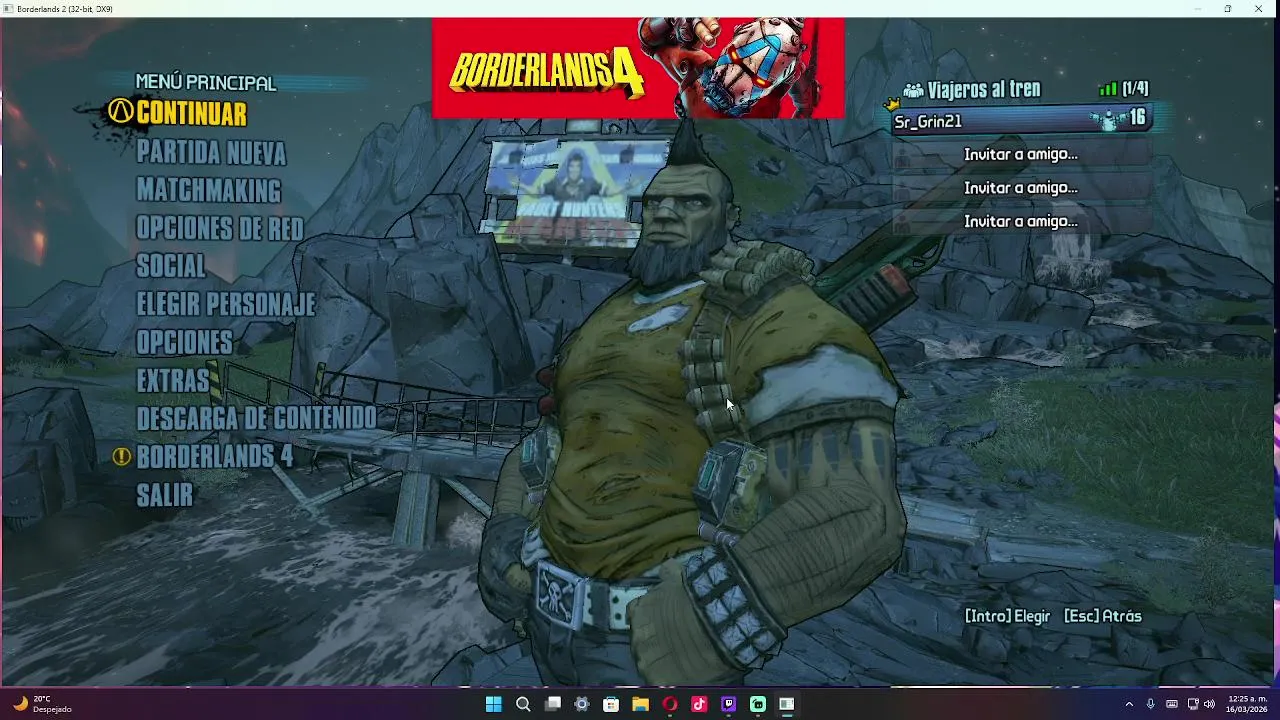Viewport: 1280px width, 720px height.
Task: Choose ELEGIR PERSONAJE
Action: click(225, 305)
